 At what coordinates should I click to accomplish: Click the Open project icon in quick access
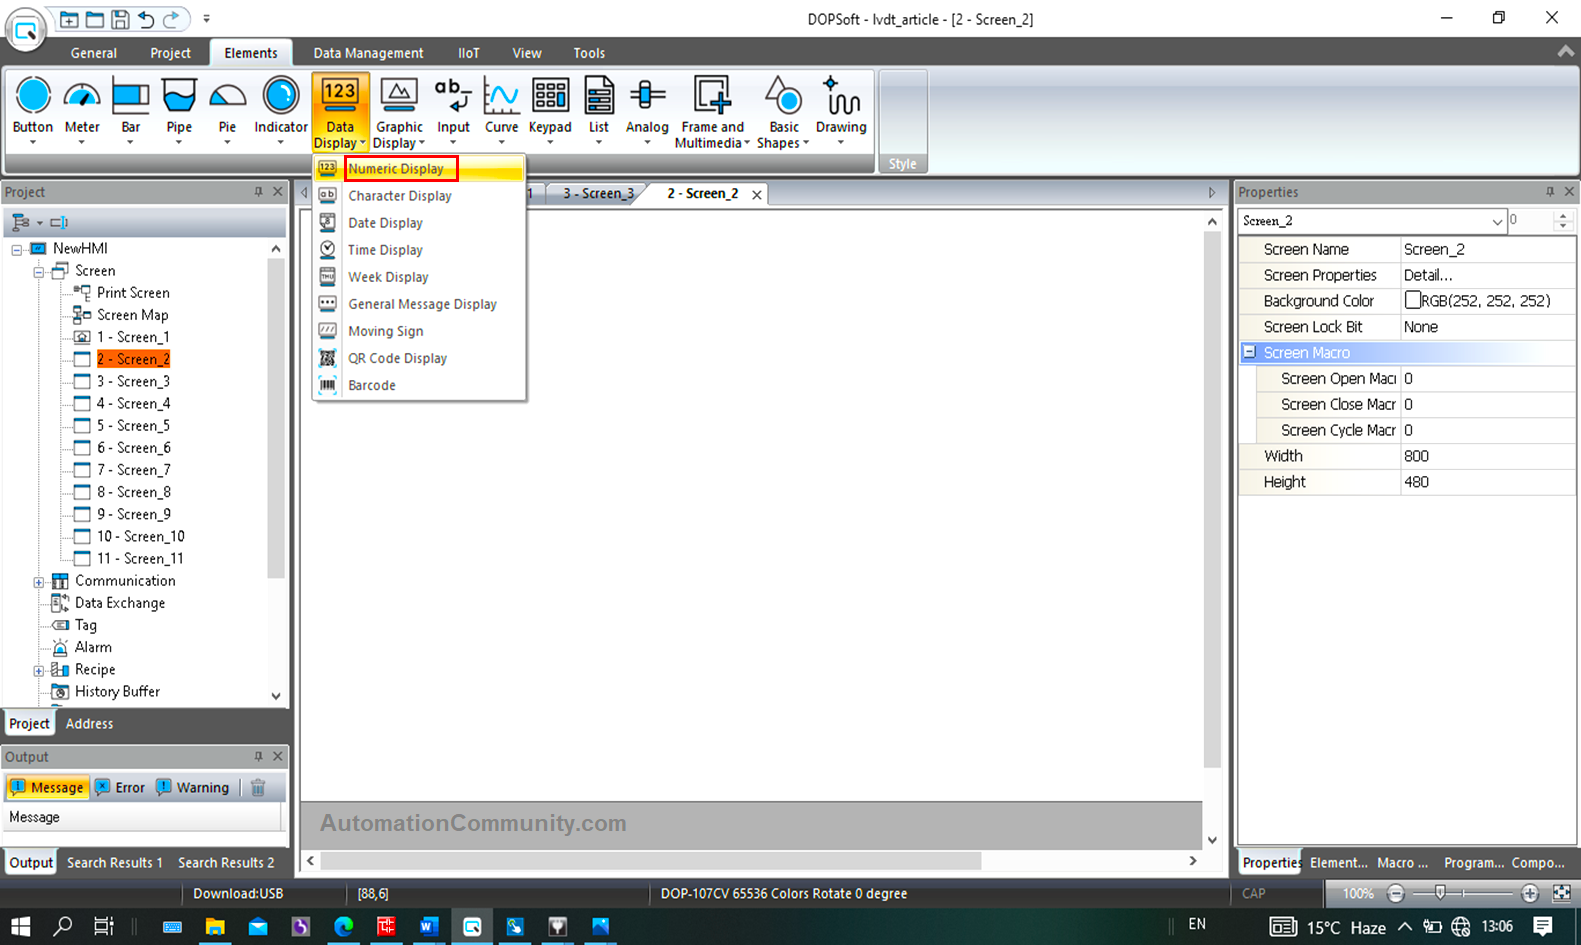pos(94,19)
